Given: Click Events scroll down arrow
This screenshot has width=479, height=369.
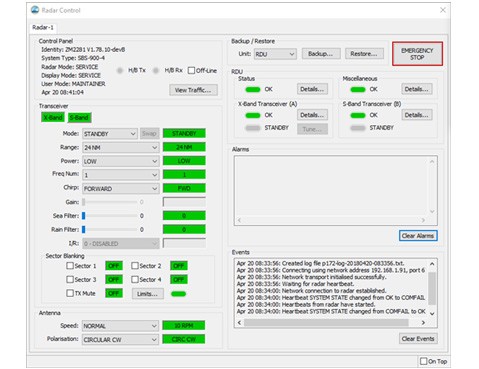Looking at the screenshot, I should pos(432,314).
